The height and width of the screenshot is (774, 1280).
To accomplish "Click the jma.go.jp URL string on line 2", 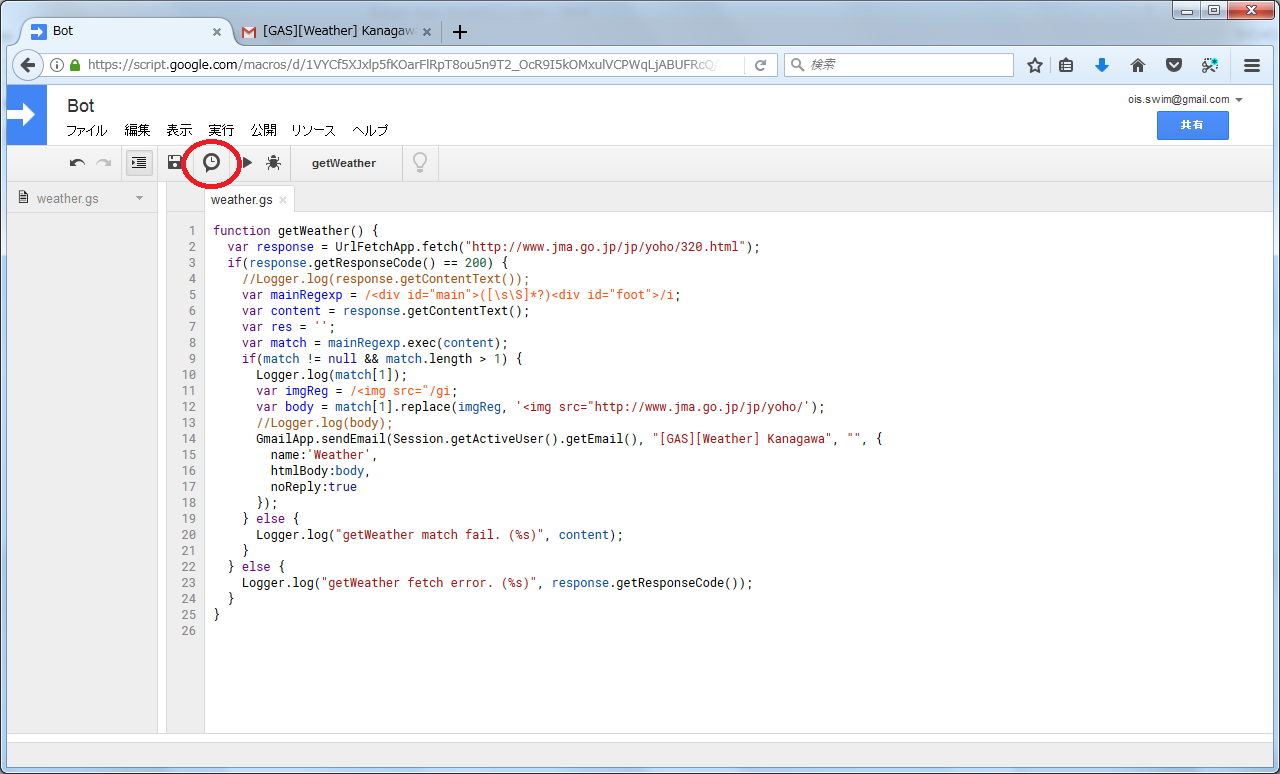I will coord(606,247).
